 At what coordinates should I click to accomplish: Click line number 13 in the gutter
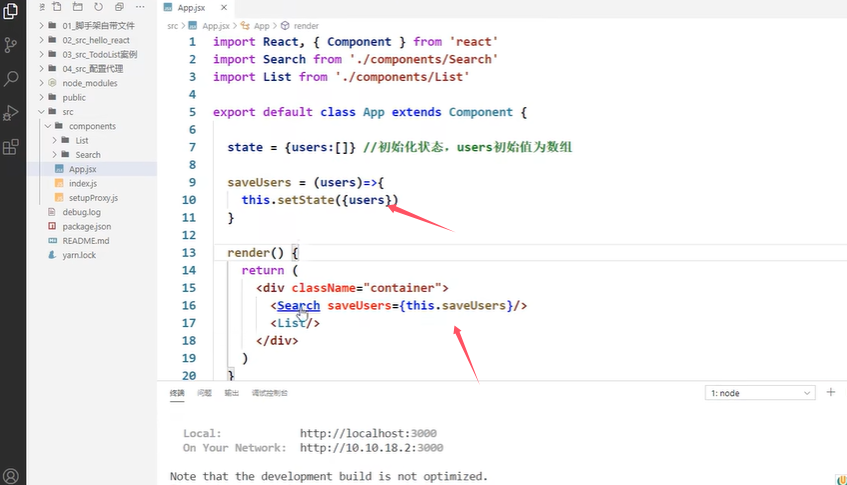[189, 253]
